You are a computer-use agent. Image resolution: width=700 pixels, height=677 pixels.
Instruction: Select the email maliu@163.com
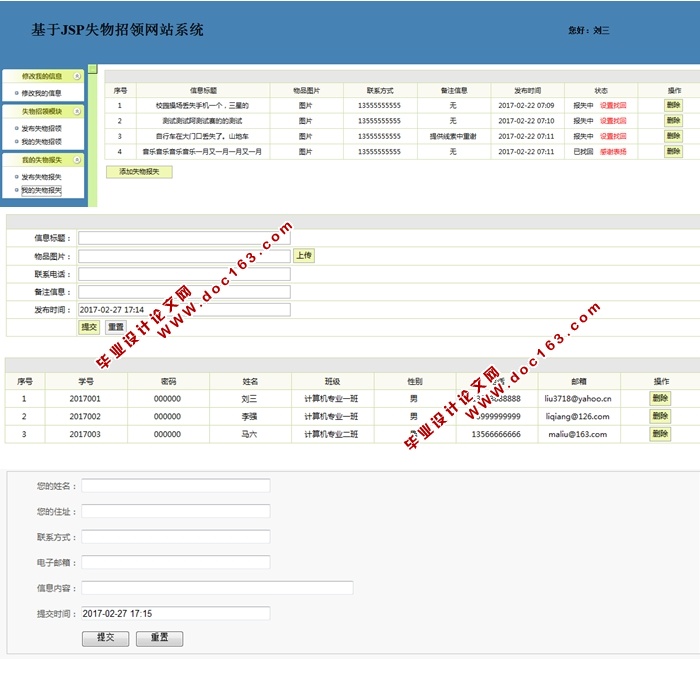coord(578,435)
